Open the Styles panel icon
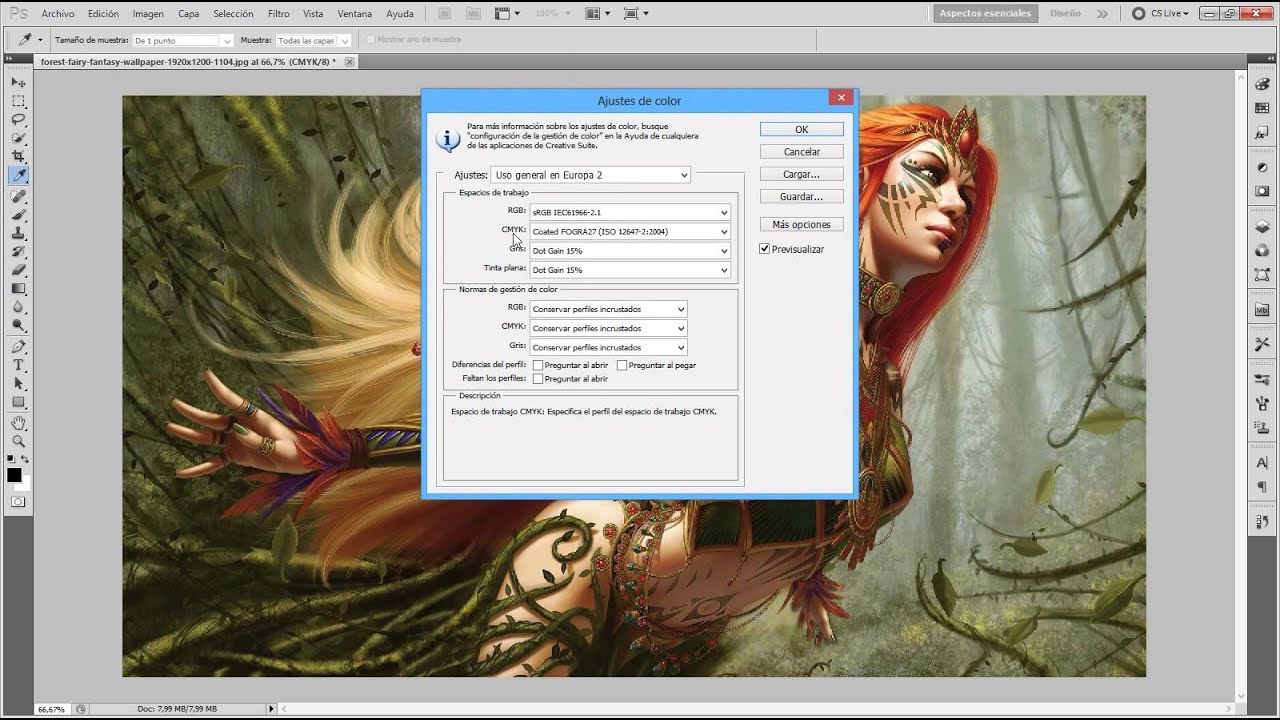 click(1262, 132)
